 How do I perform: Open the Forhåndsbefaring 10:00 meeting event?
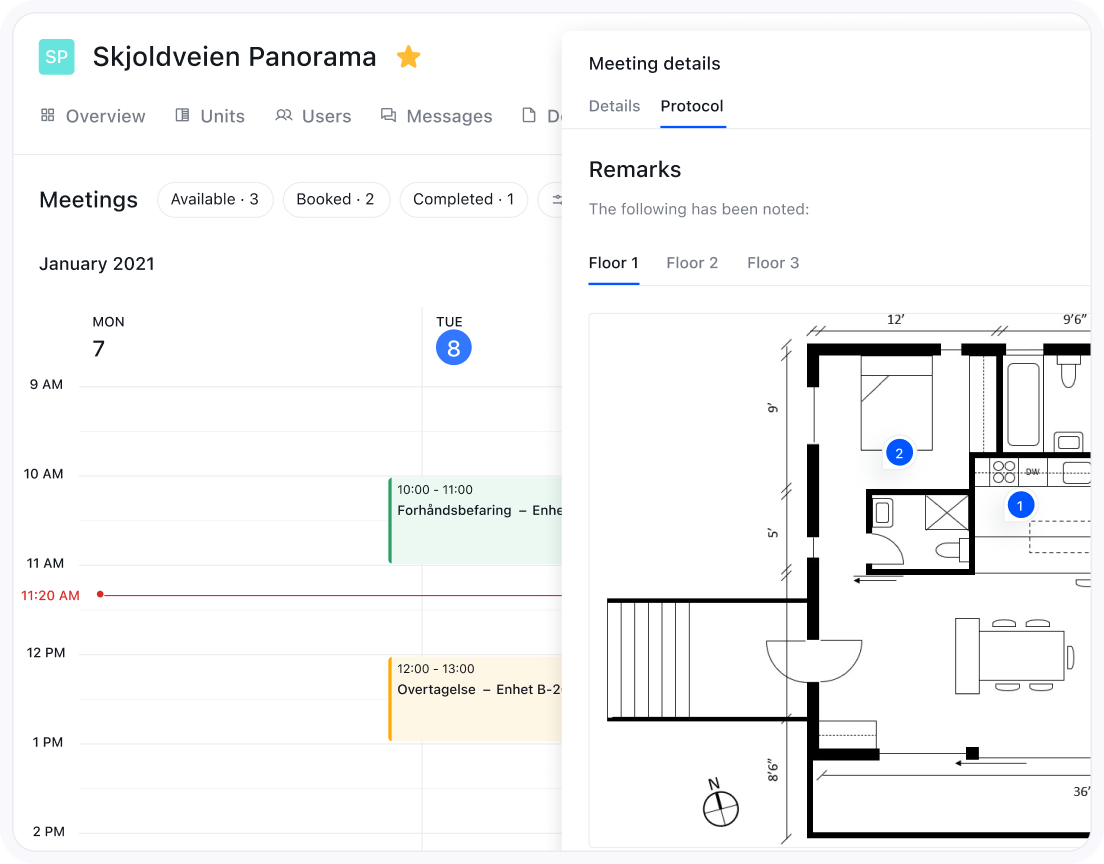tap(476, 520)
